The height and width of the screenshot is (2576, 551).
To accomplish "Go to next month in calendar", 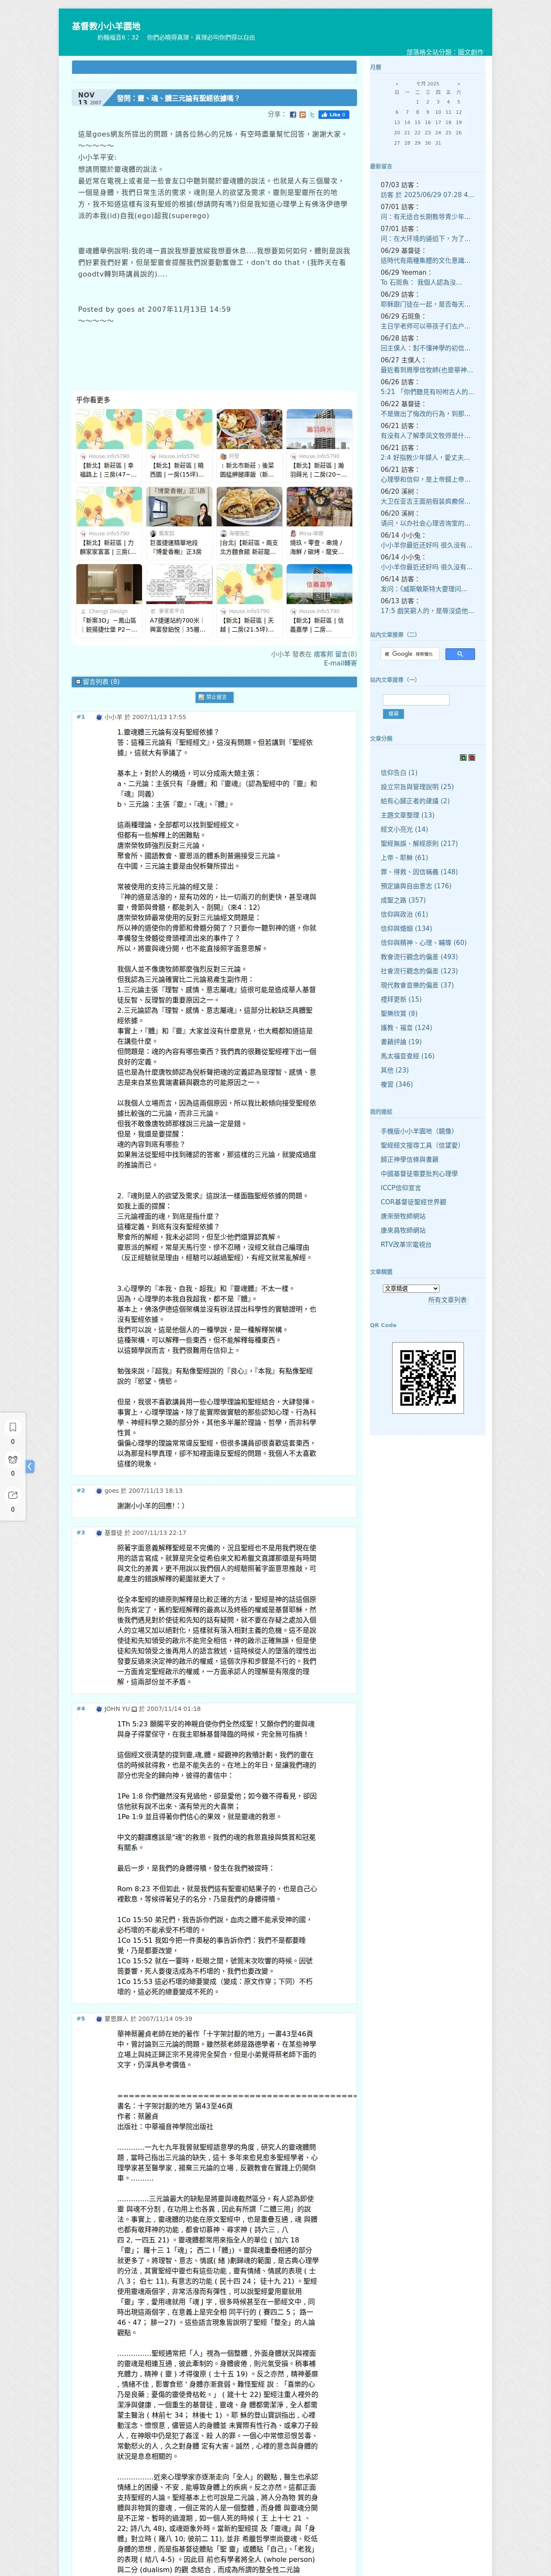I will (459, 84).
